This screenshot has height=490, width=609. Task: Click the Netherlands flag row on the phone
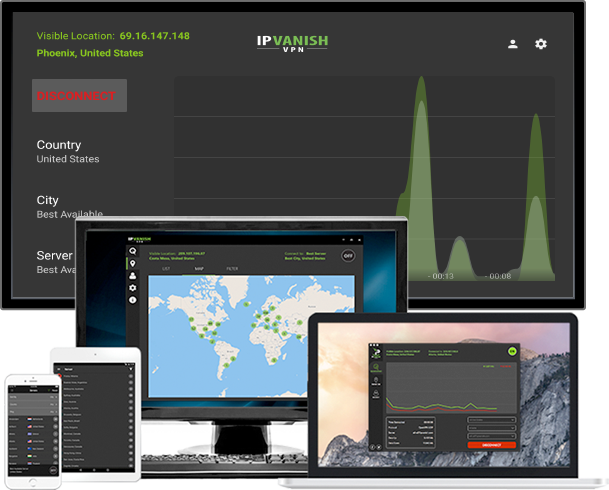[33, 419]
